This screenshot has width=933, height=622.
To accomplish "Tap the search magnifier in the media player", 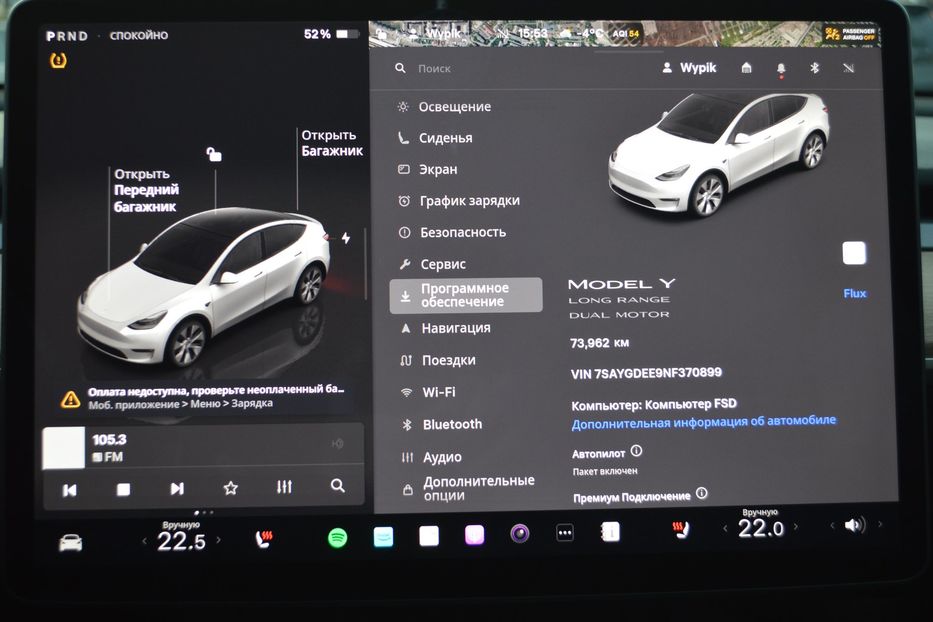I will pyautogui.click(x=337, y=486).
